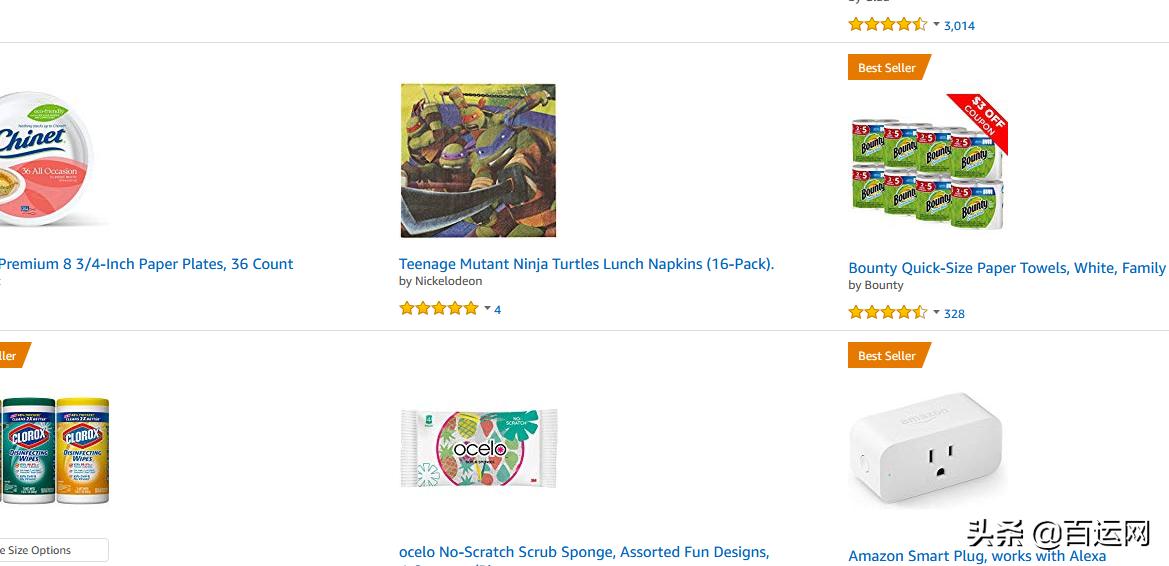Expand rating dropdown arrow beside 3,014 reviews

[x=936, y=25]
